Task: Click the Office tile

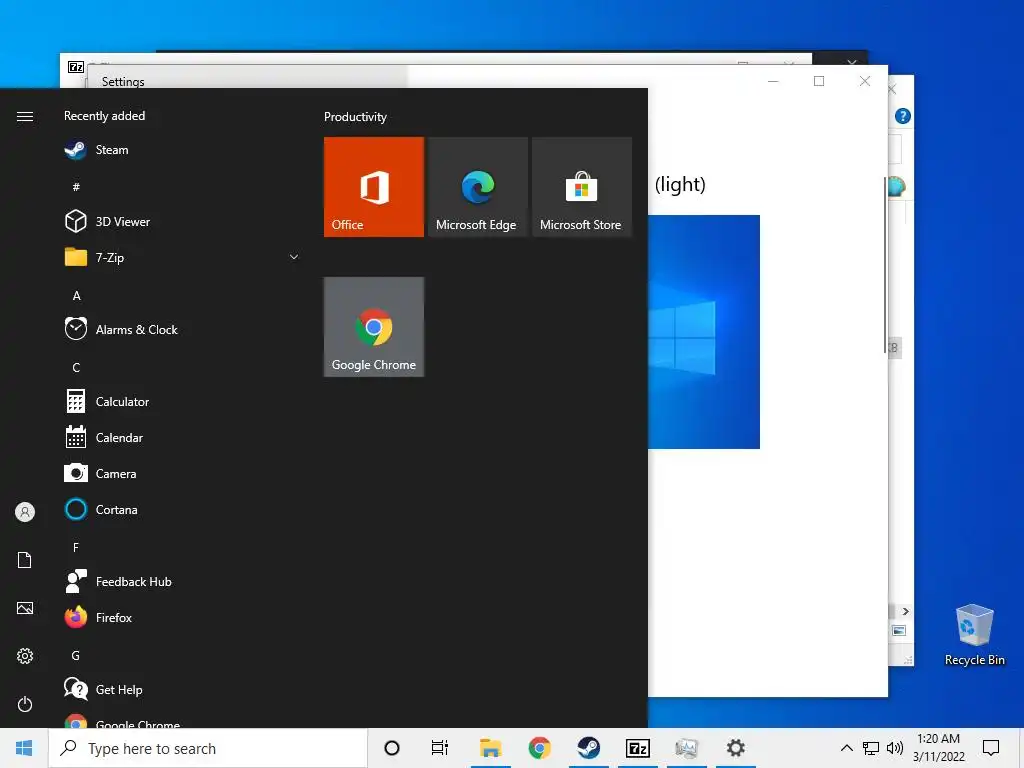Action: [374, 187]
